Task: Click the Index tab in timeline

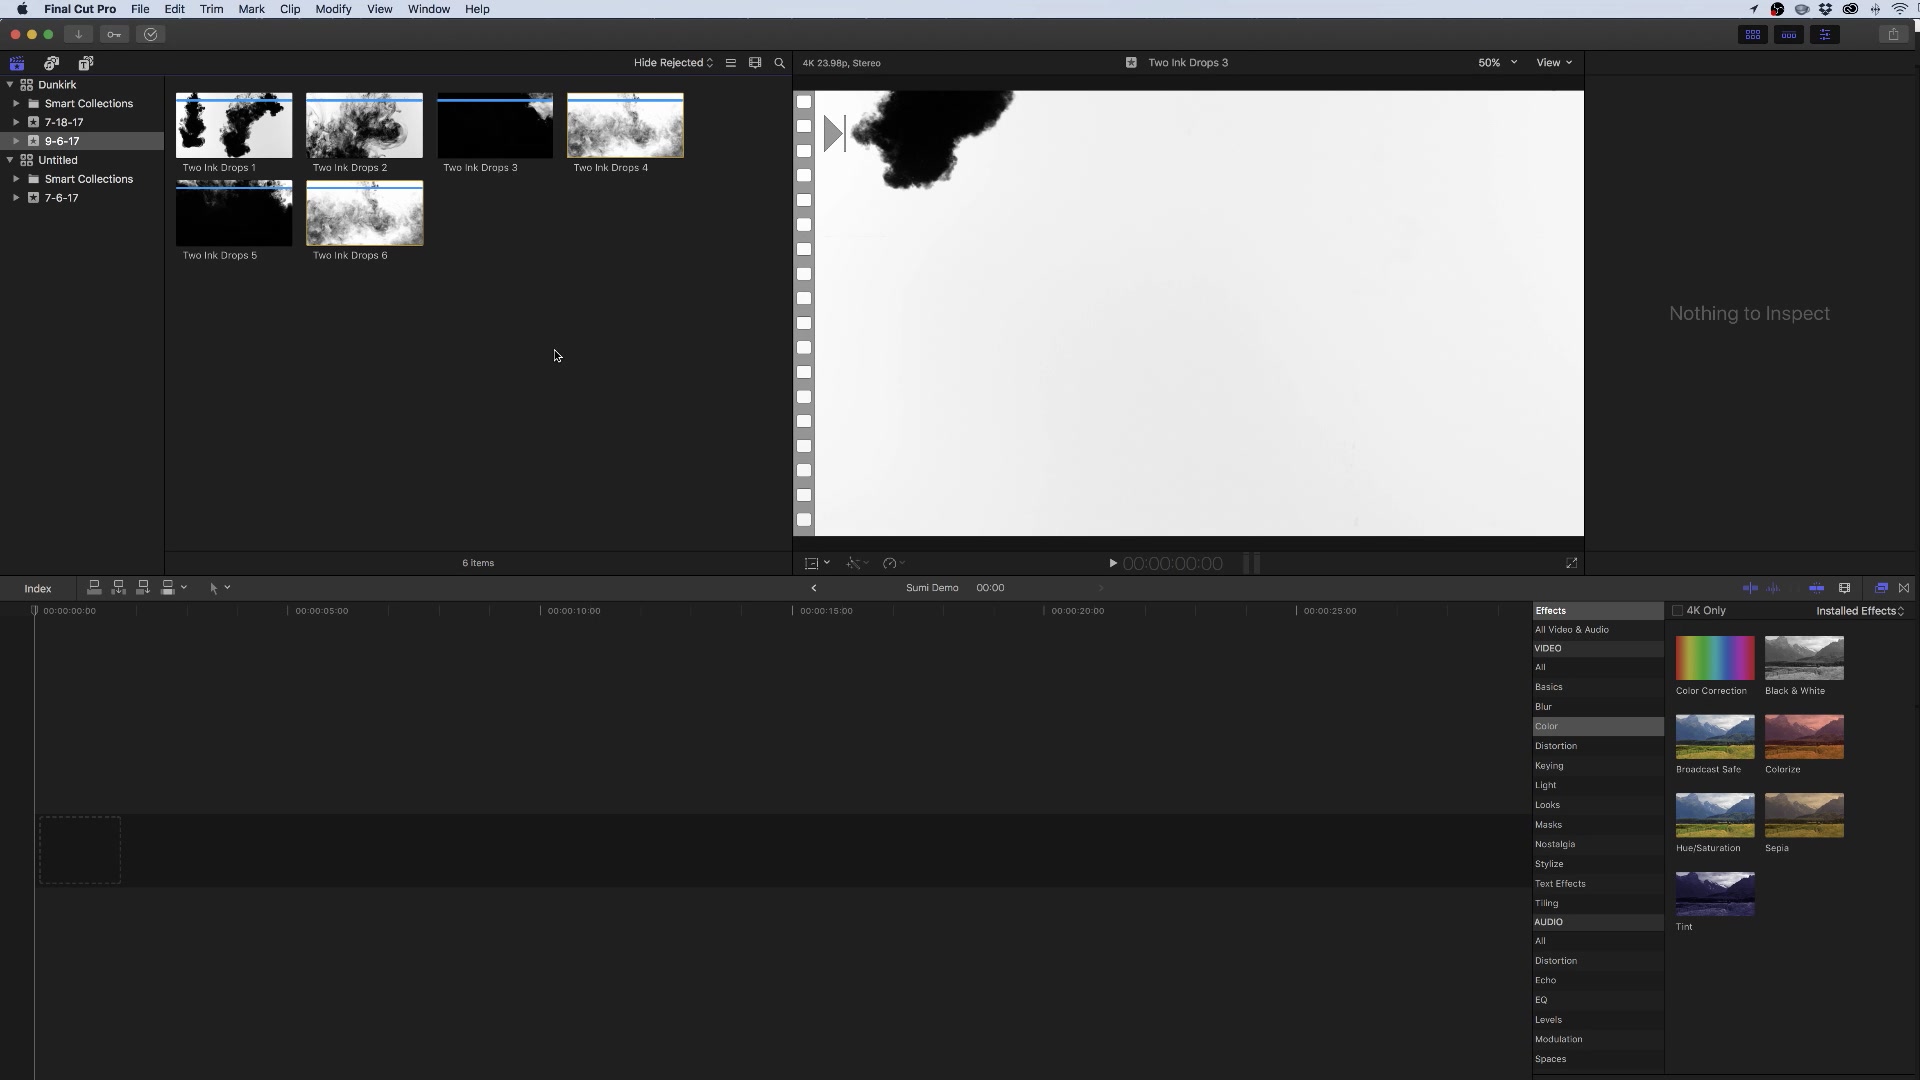Action: tap(37, 588)
